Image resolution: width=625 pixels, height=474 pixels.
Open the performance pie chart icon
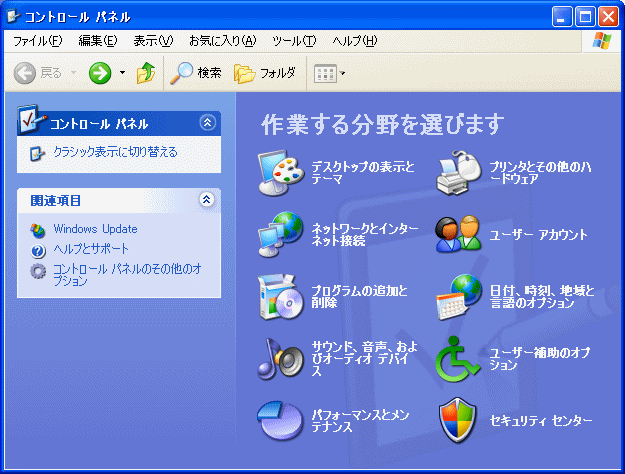280,421
